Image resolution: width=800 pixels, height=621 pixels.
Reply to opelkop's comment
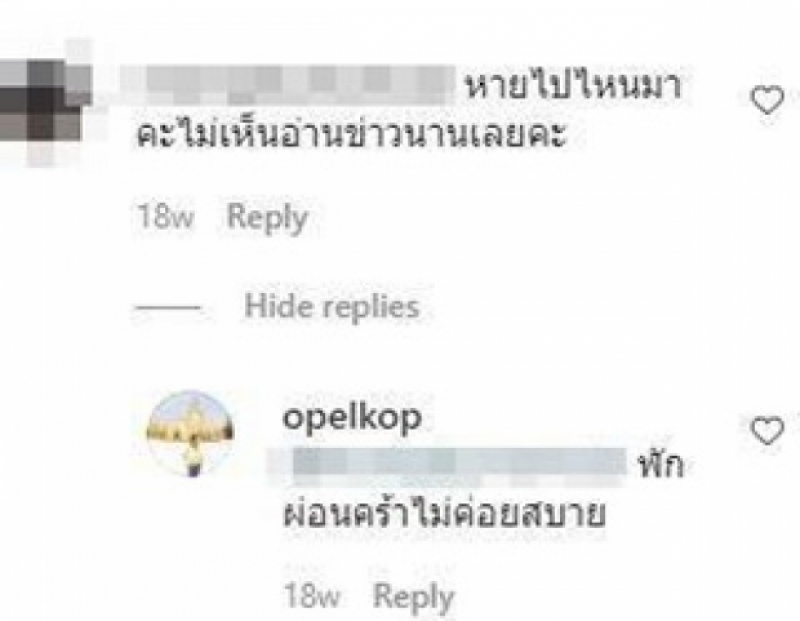click(x=413, y=596)
